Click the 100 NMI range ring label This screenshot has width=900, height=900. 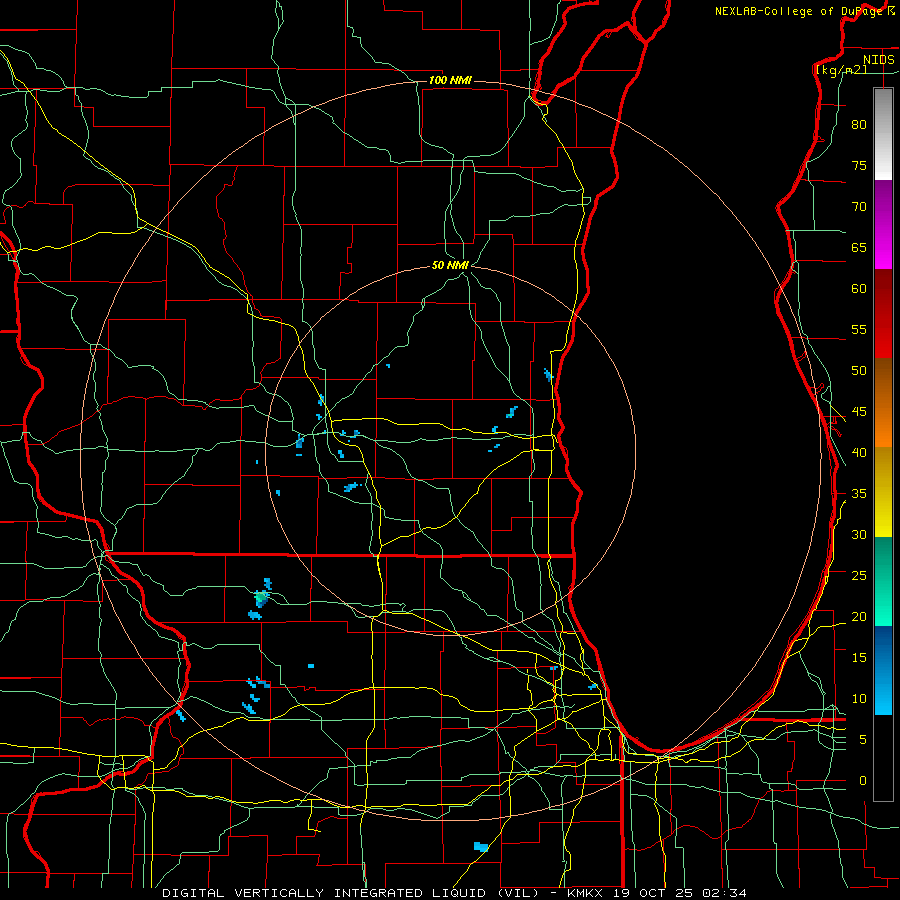(450, 80)
